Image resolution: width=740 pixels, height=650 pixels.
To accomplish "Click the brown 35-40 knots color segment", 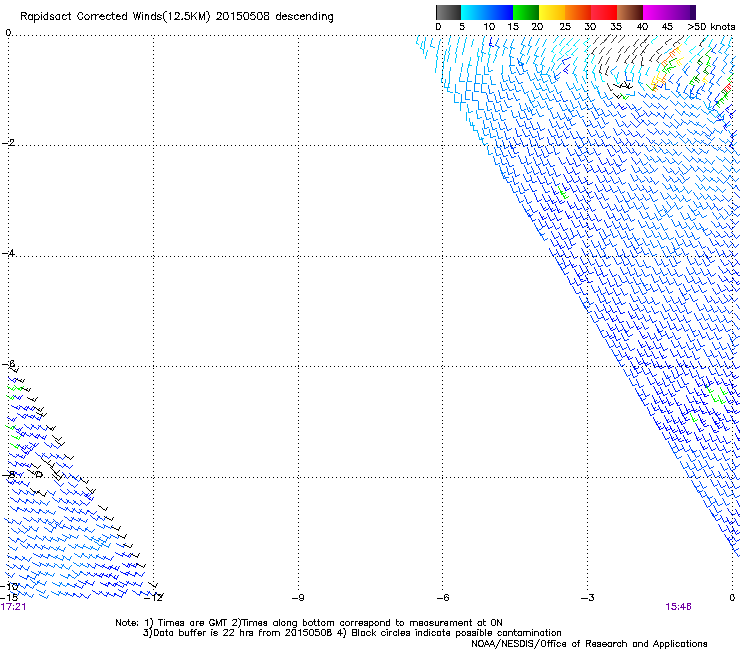I will (x=630, y=12).
